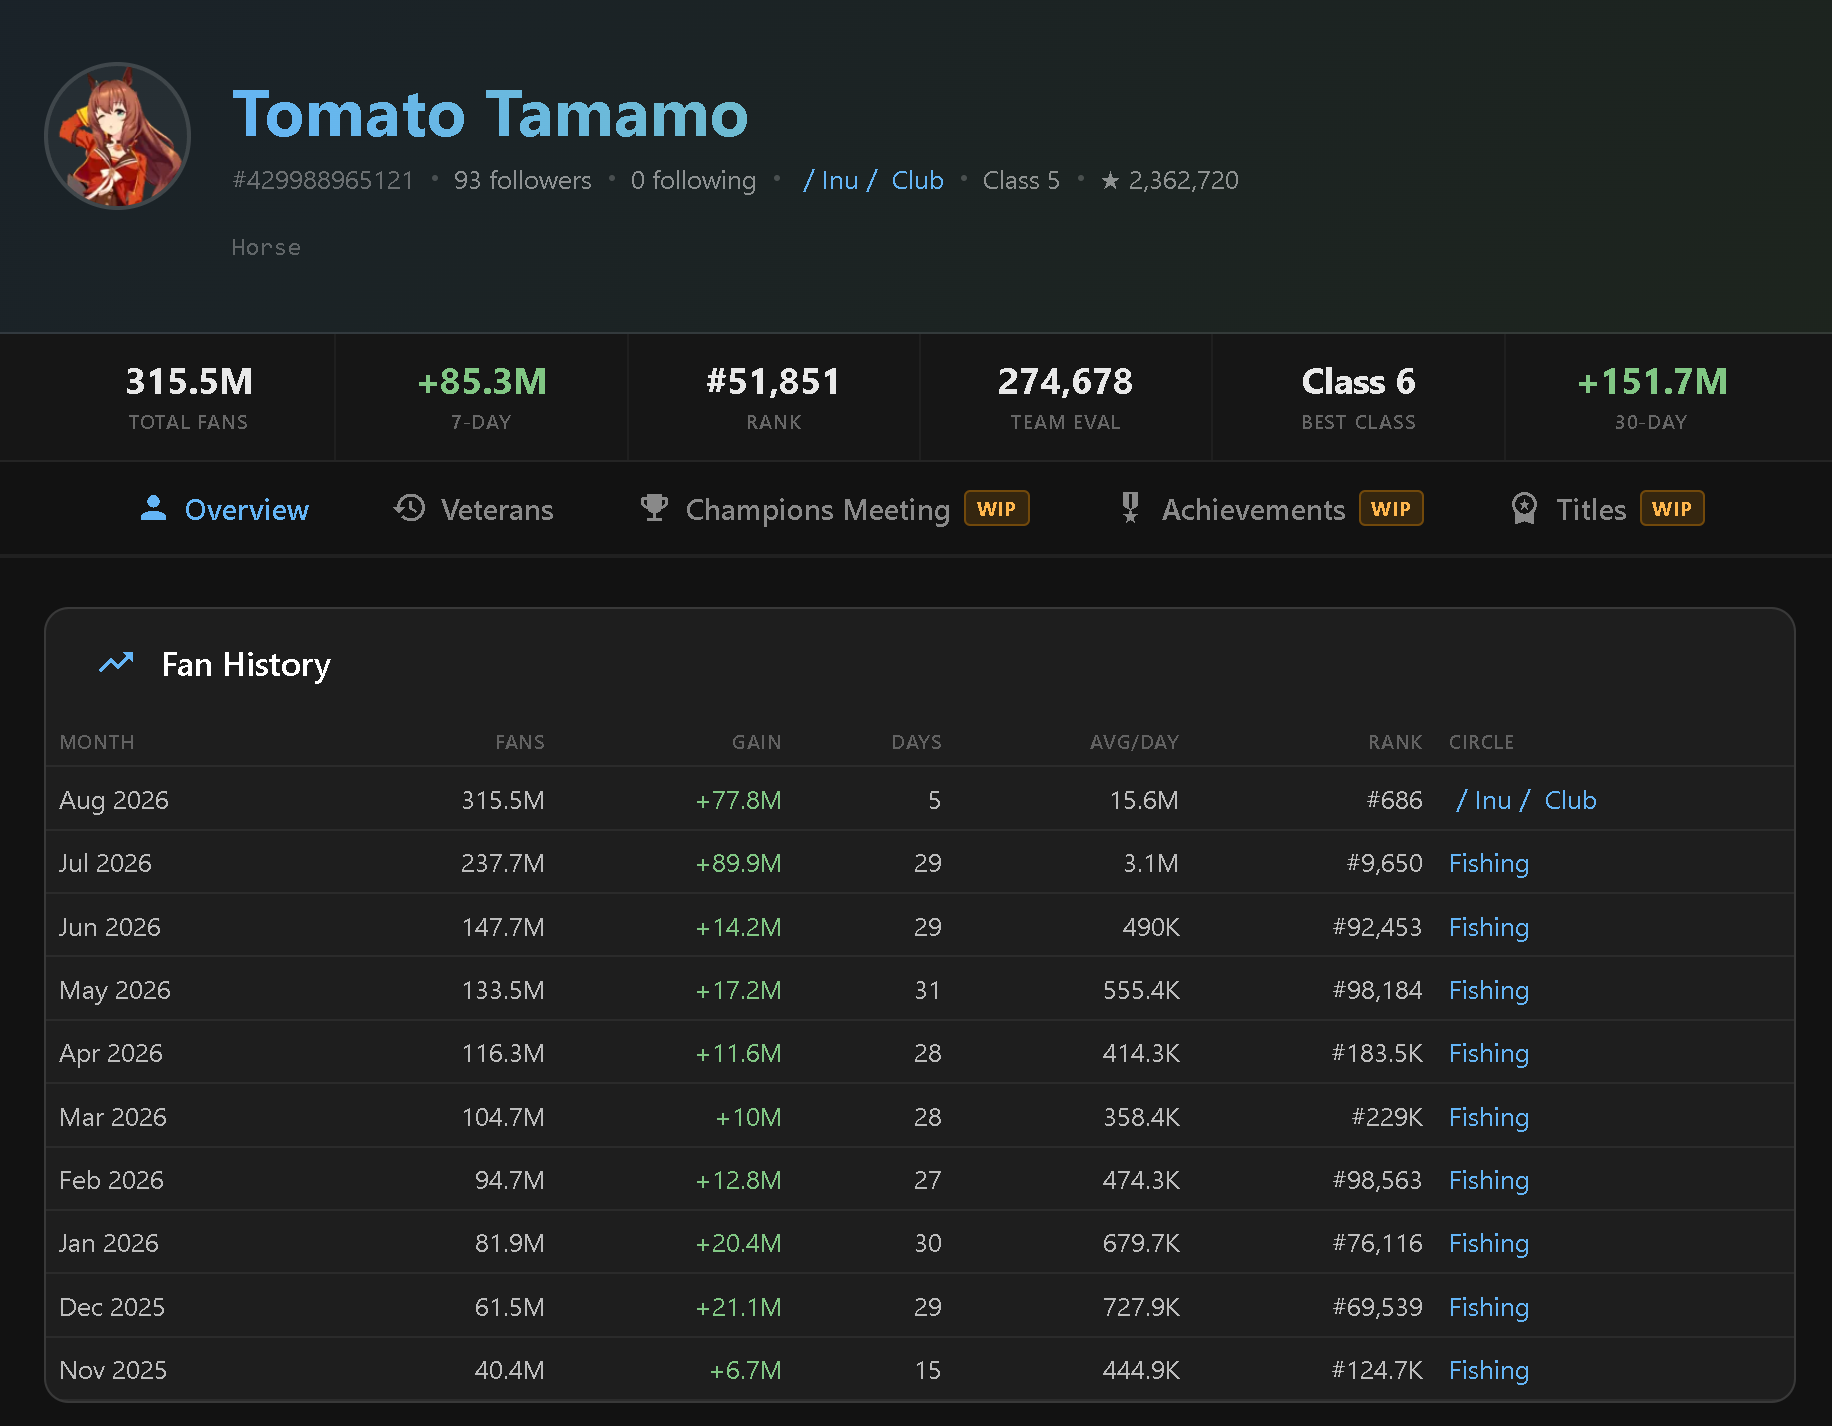The height and width of the screenshot is (1426, 1832).
Task: Open the Titles tab
Action: tap(1607, 509)
